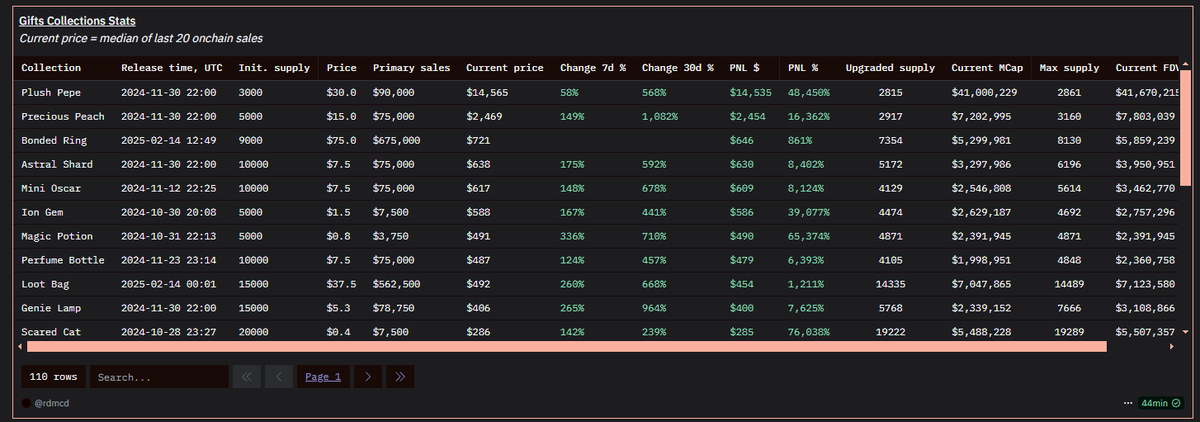Click Mini Oscar max supply 5614
This screenshot has width=1200, height=422.
coord(1069,188)
